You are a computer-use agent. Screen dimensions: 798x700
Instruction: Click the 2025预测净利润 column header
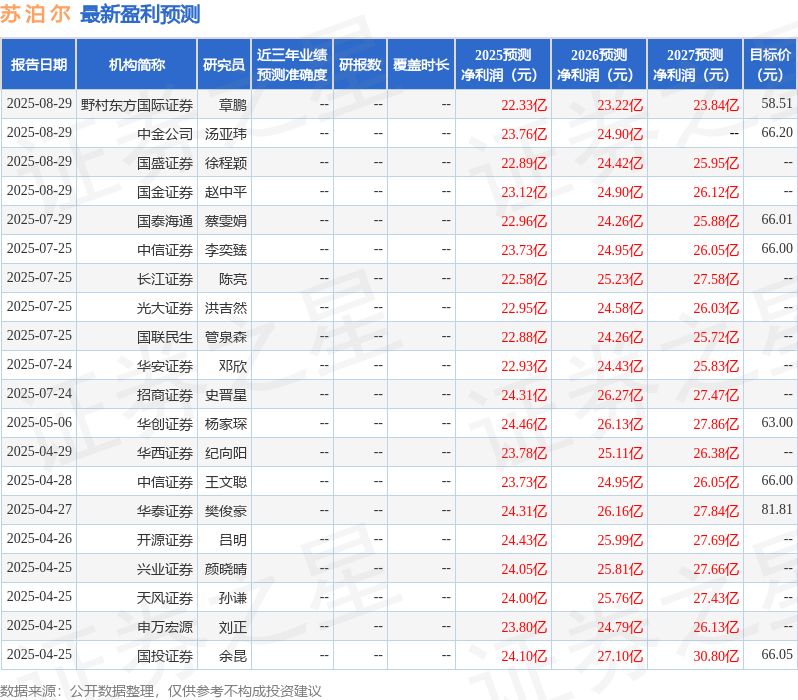tap(503, 65)
